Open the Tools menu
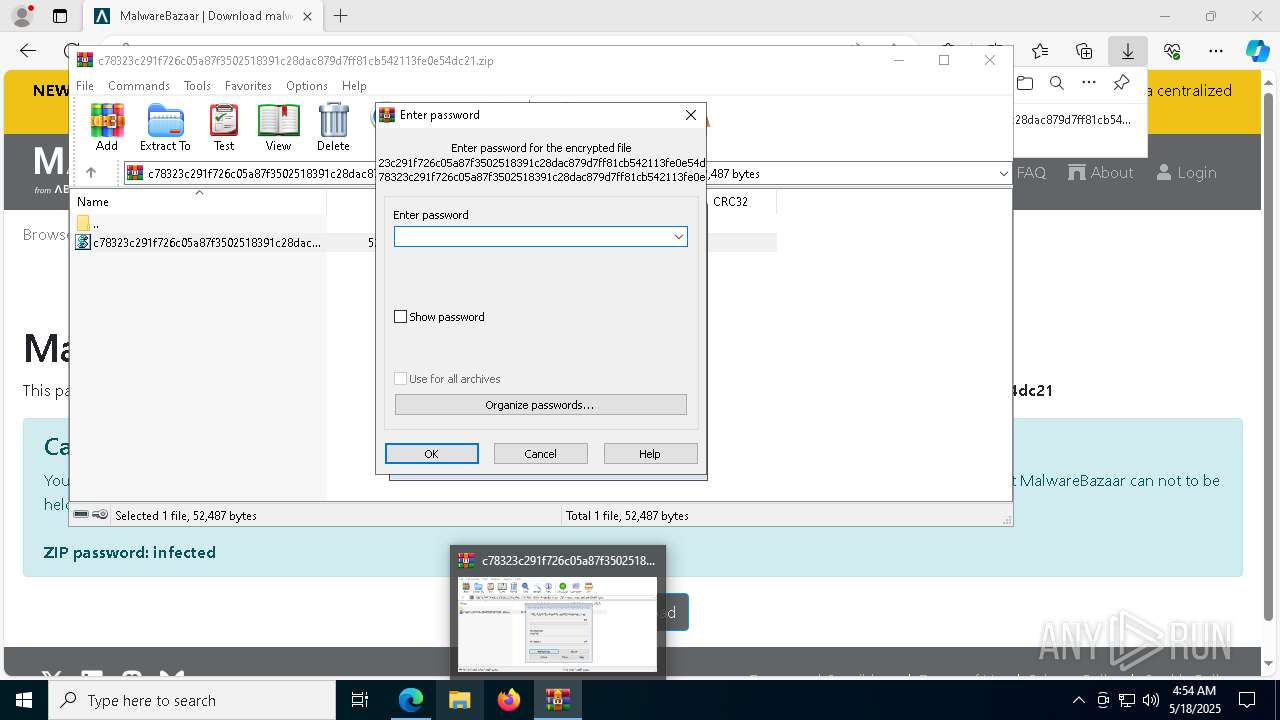Viewport: 1280px width, 720px height. coord(197,86)
